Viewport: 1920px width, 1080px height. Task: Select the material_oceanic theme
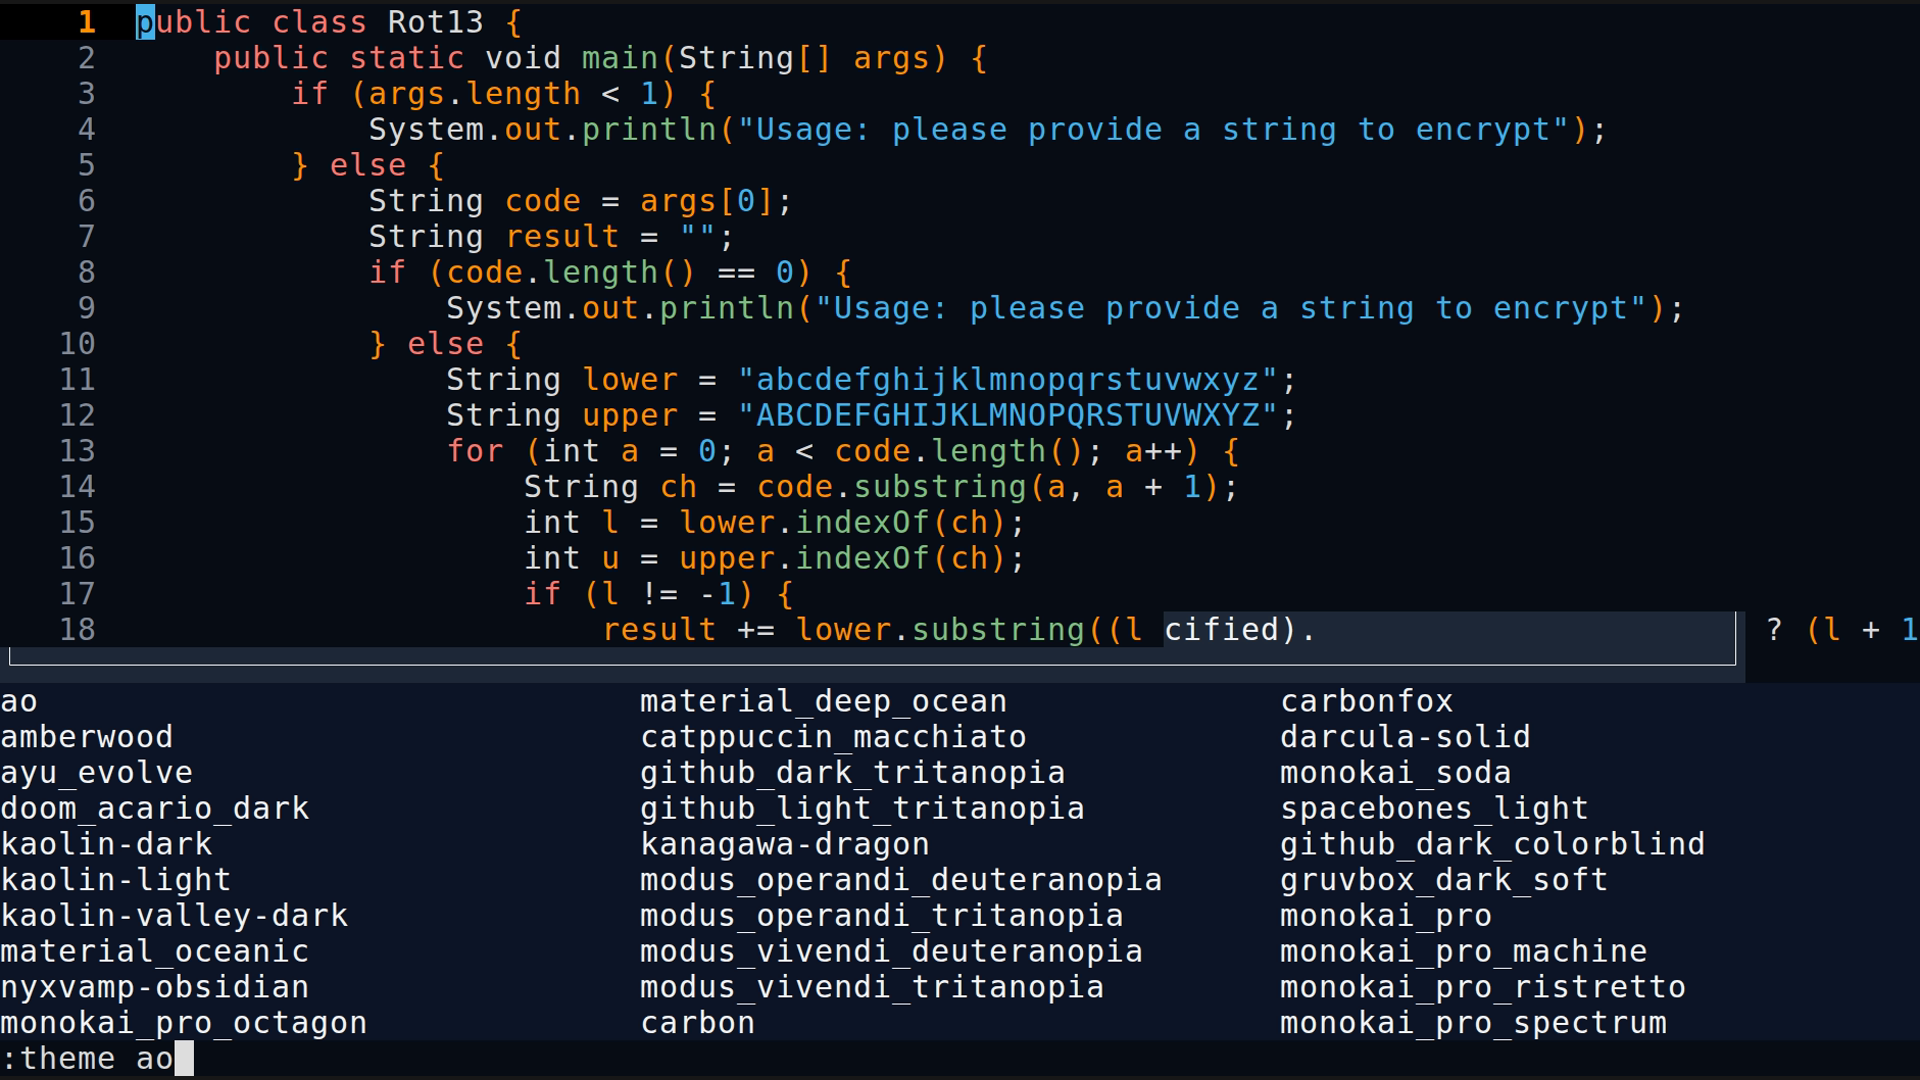(x=154, y=951)
